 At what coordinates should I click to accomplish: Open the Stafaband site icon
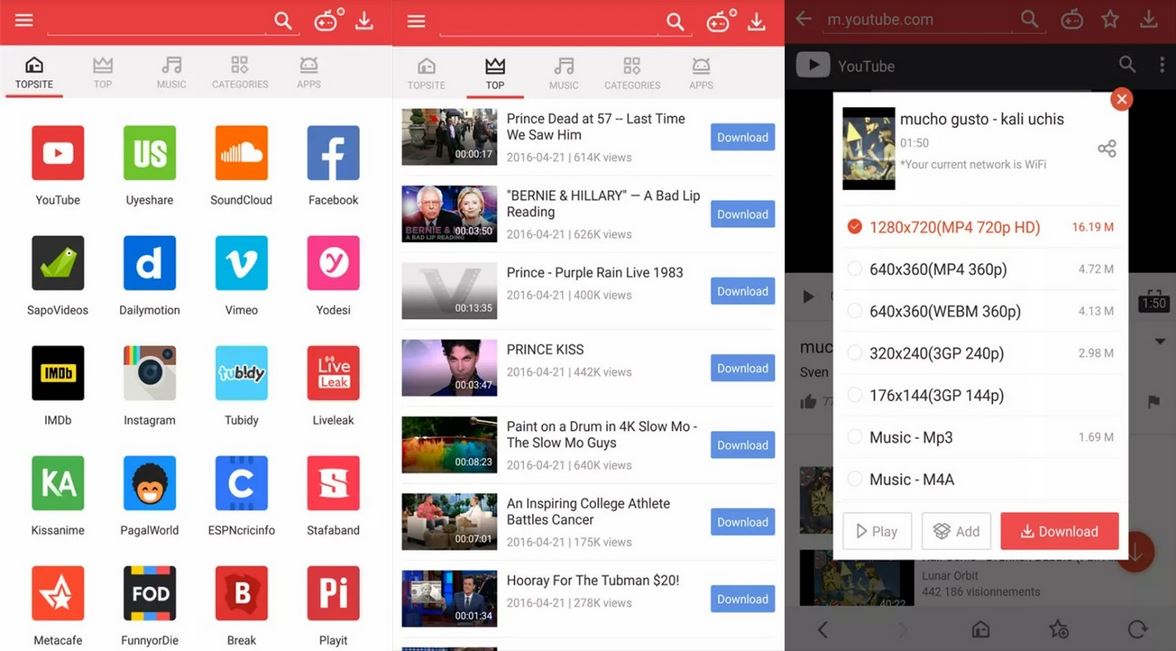tap(333, 483)
